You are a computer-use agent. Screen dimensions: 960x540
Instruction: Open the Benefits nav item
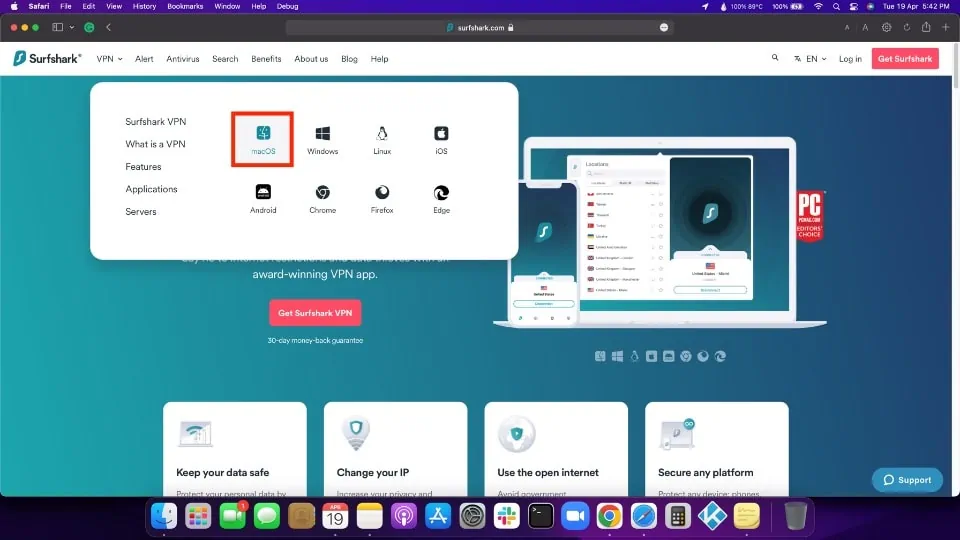tap(266, 59)
